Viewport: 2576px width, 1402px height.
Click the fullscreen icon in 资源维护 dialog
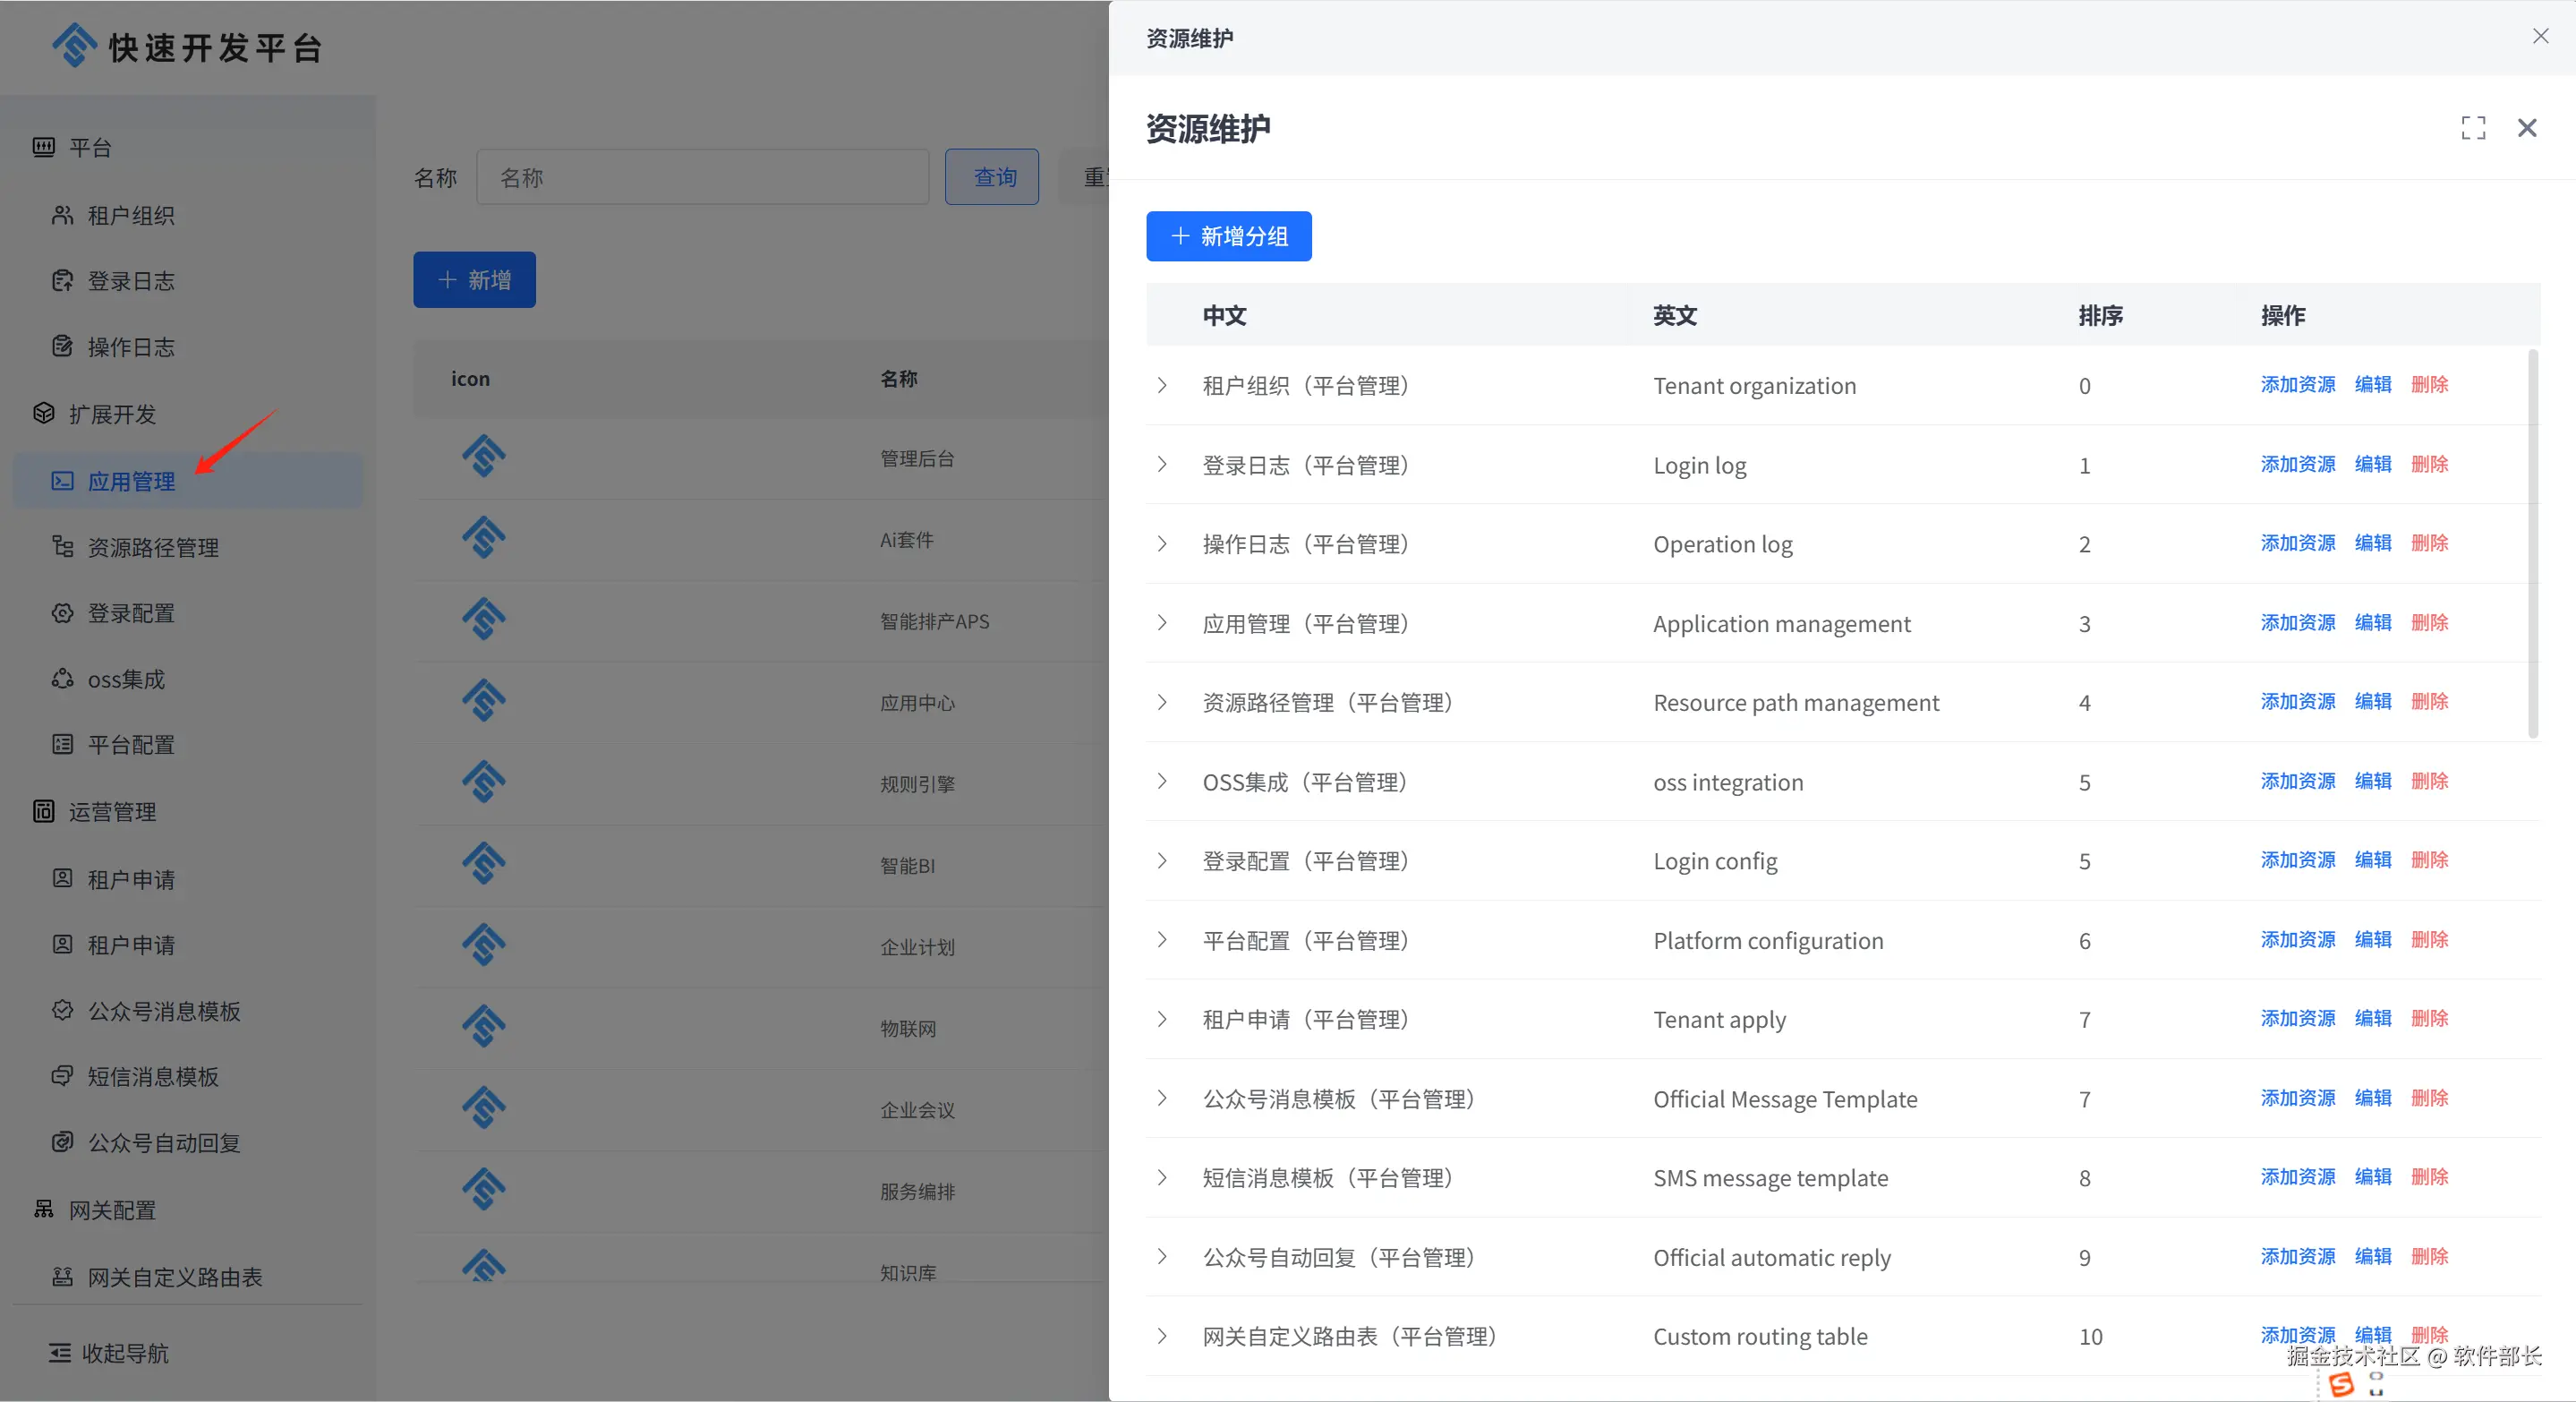tap(2473, 128)
